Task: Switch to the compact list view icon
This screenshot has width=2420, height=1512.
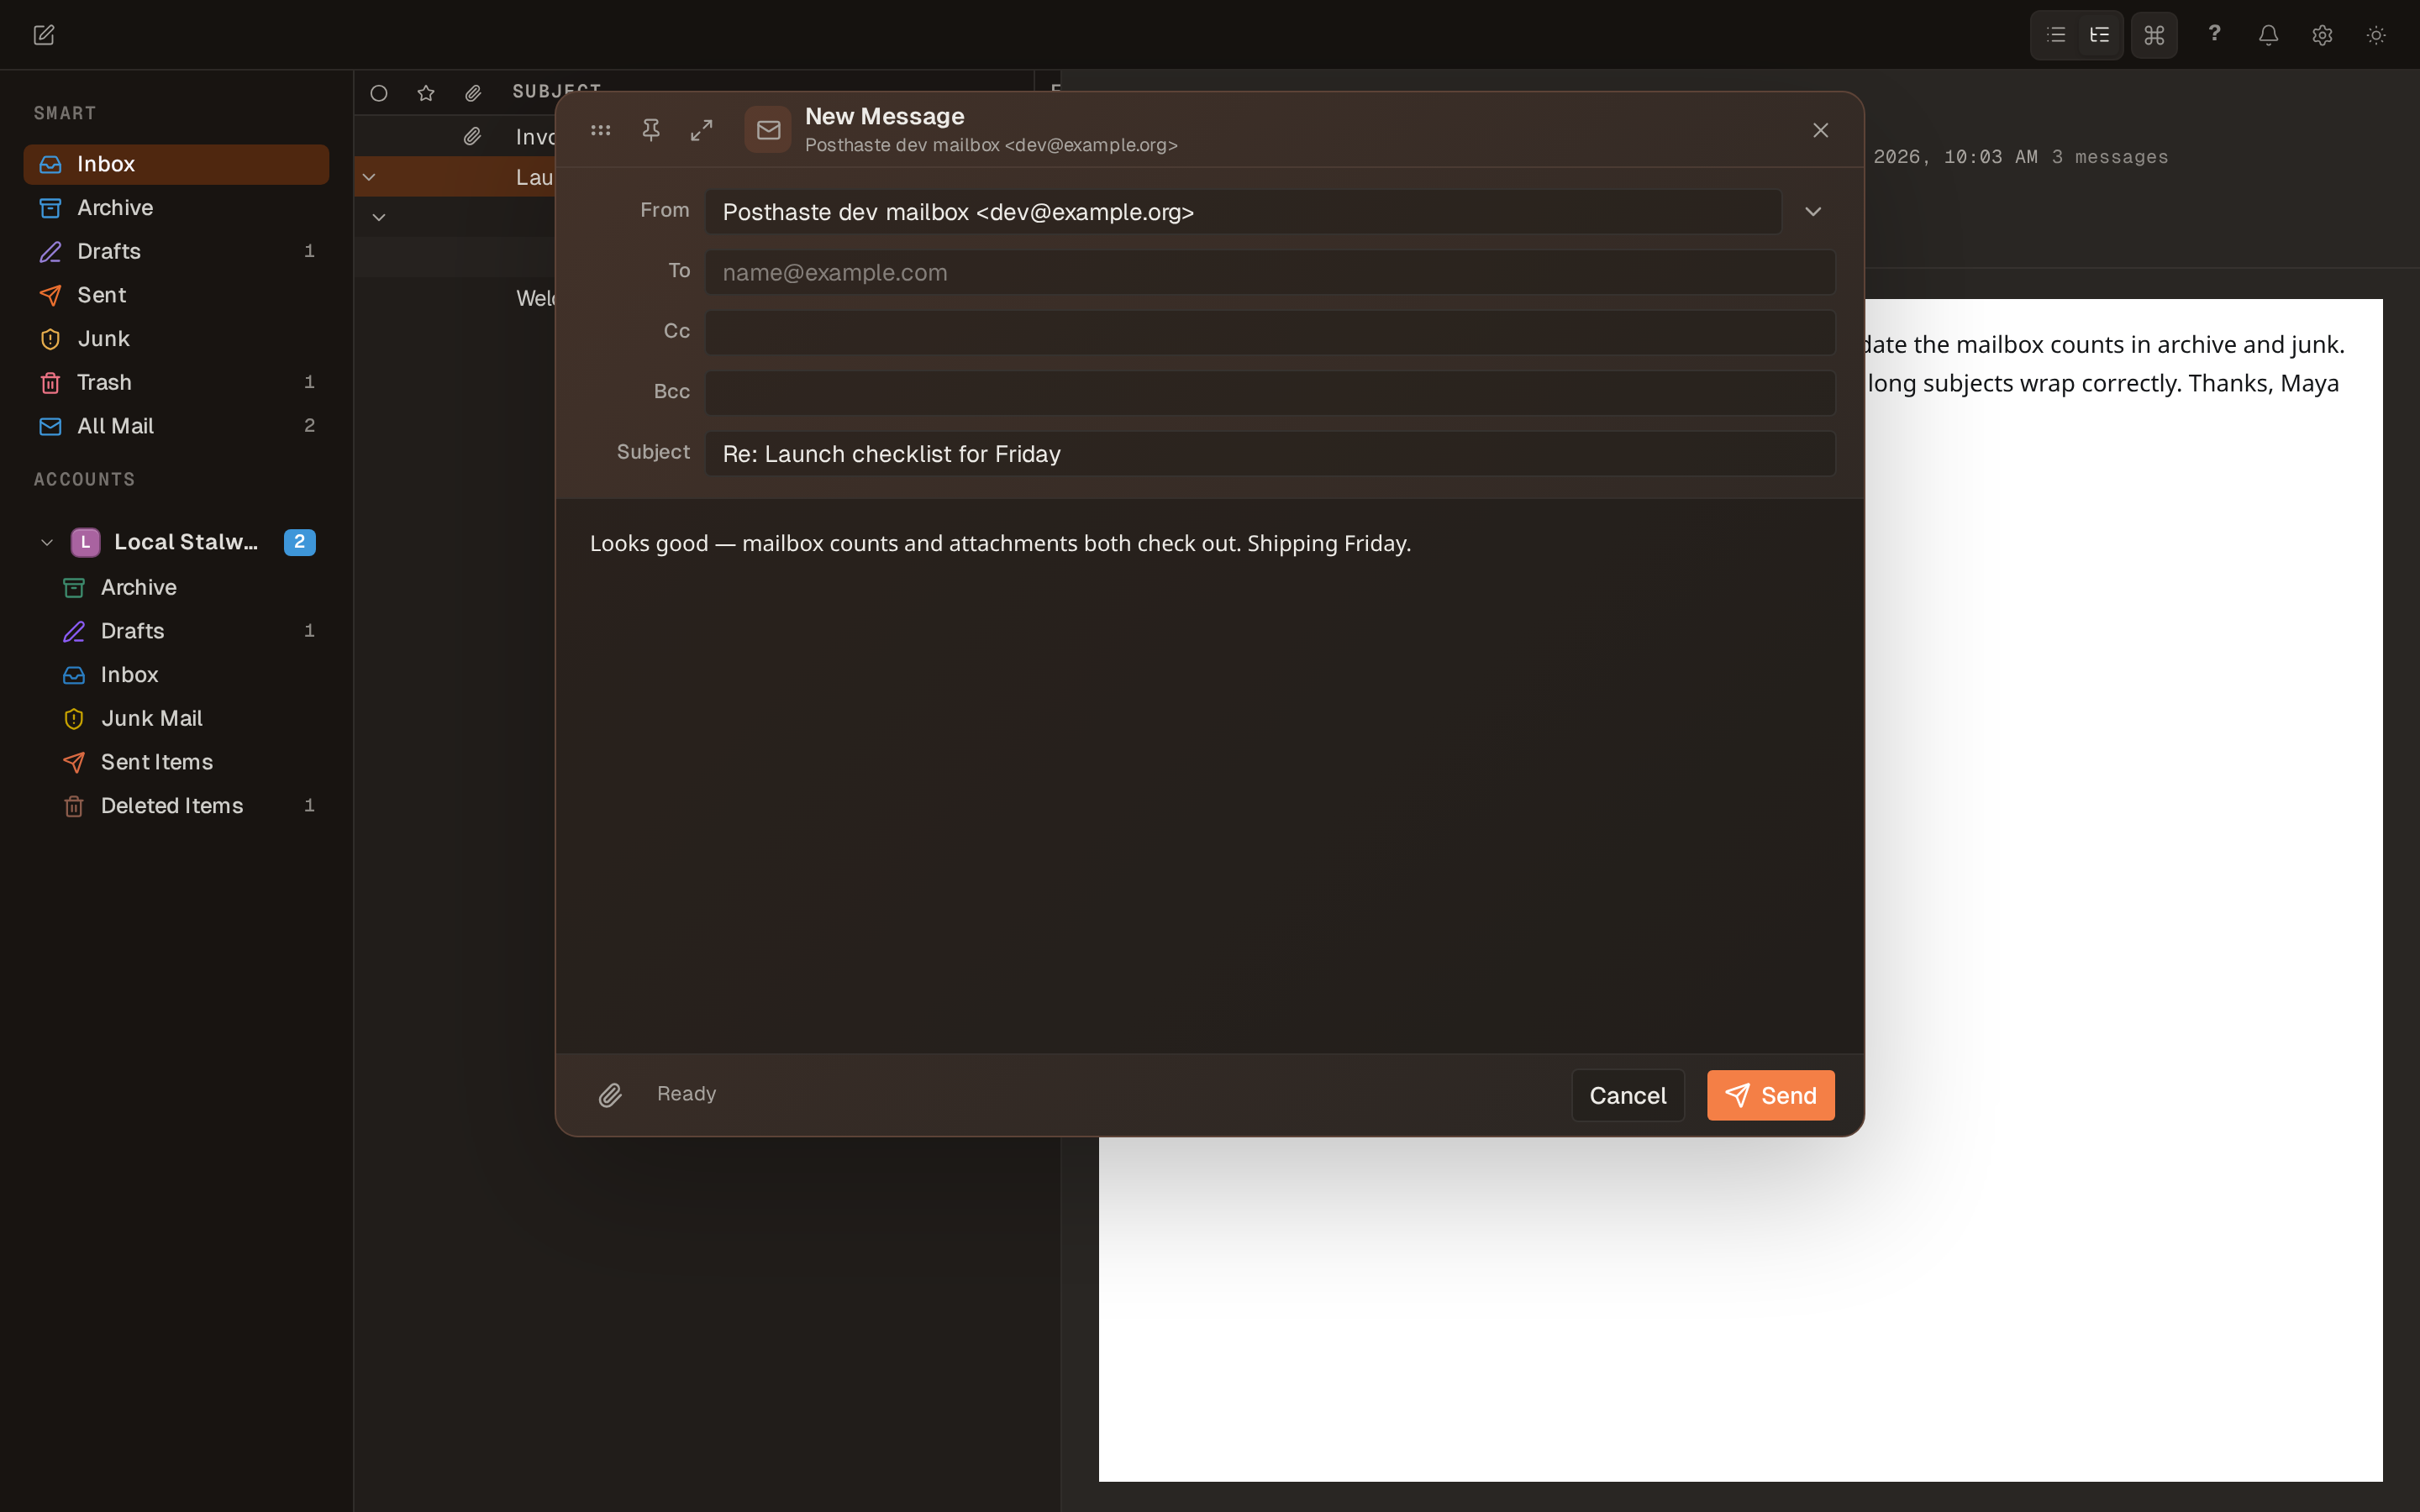Action: tap(2056, 35)
